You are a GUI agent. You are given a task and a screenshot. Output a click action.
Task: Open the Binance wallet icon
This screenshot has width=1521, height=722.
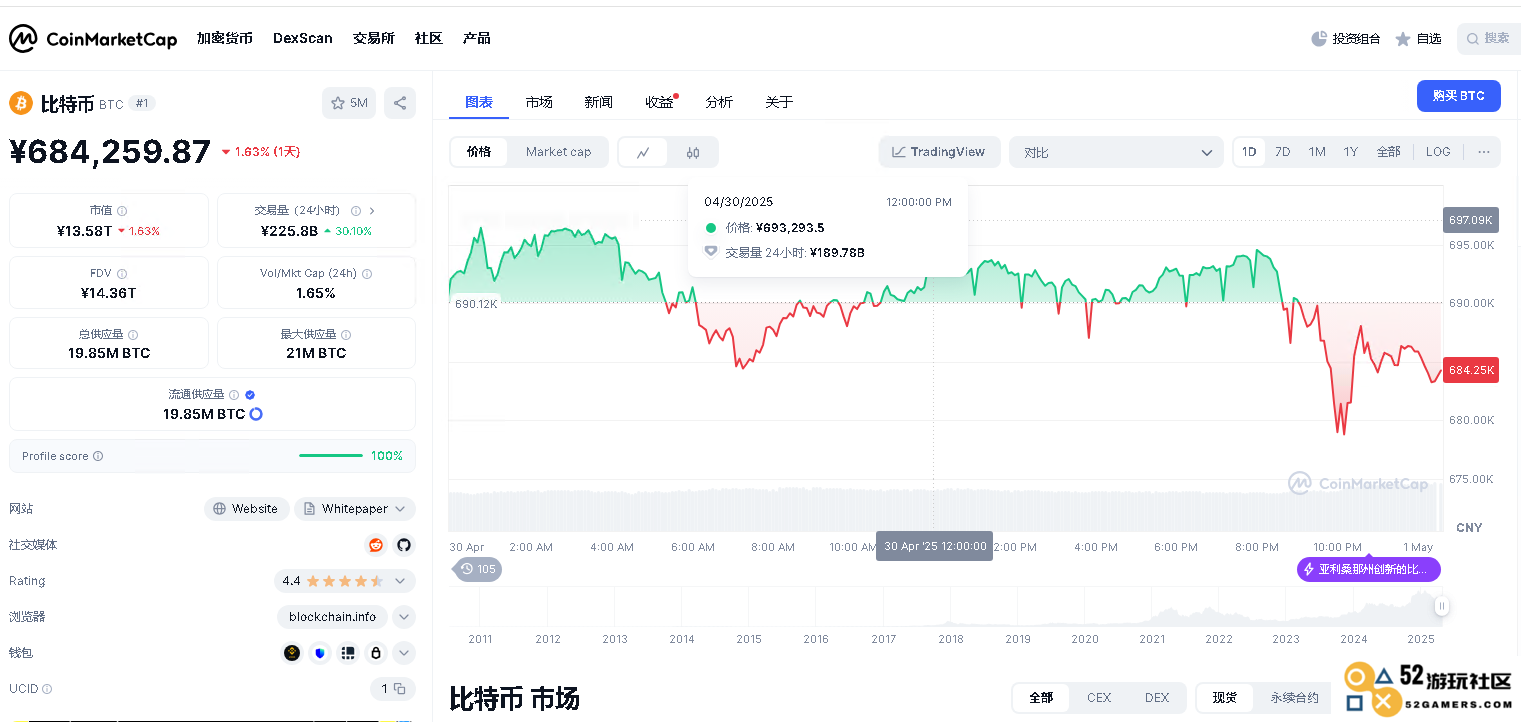[292, 653]
